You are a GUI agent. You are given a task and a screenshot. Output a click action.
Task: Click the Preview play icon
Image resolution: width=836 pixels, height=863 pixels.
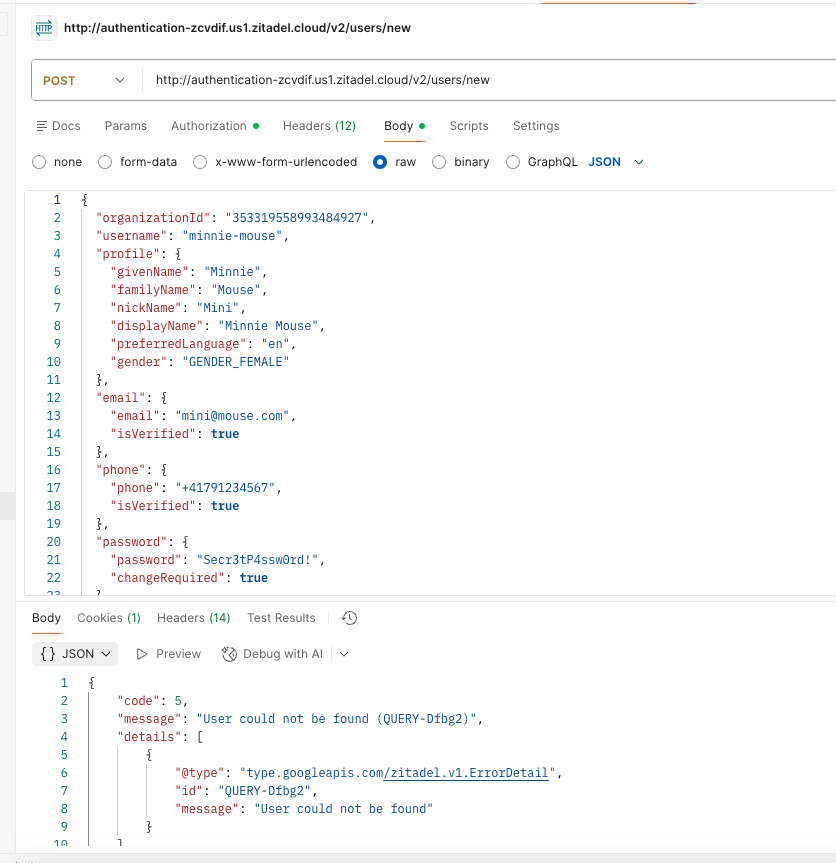click(x=142, y=654)
